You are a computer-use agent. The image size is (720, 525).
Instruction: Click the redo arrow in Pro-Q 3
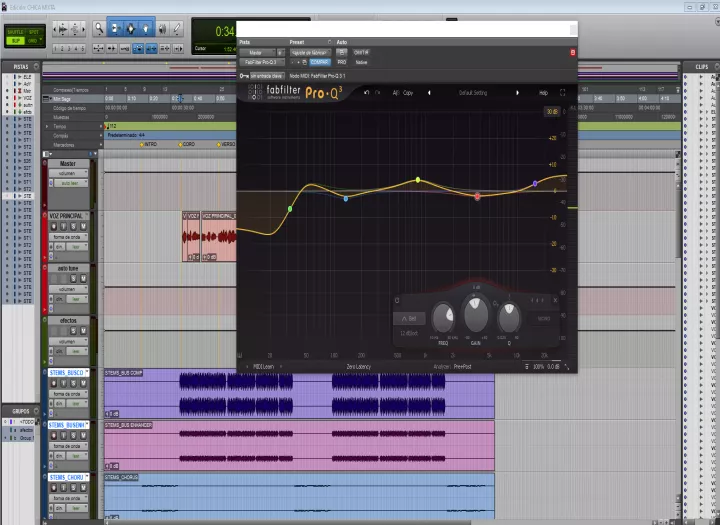click(x=377, y=93)
